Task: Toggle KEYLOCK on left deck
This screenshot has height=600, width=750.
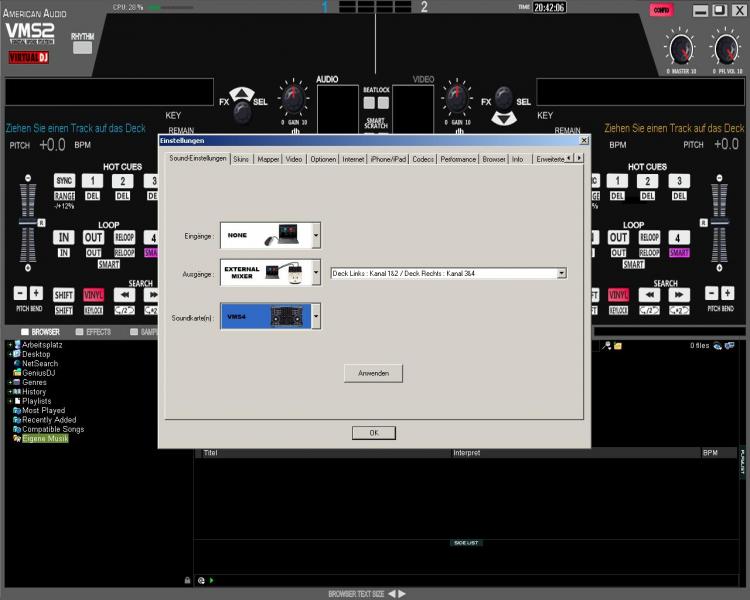Action: [x=93, y=311]
